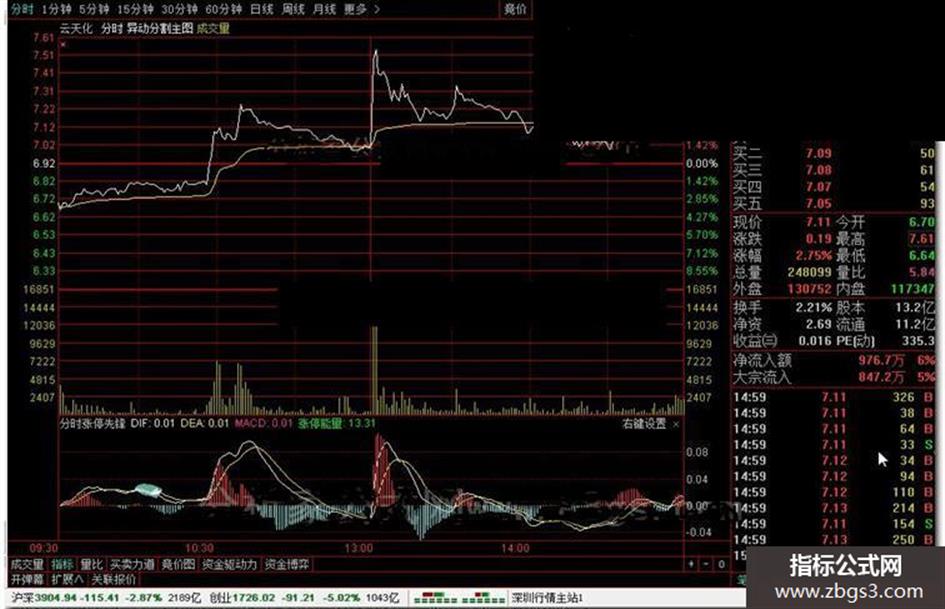Click the 14:59 trade row with volume 250
Image resolution: width=945 pixels, height=609 pixels.
pyautogui.click(x=834, y=540)
